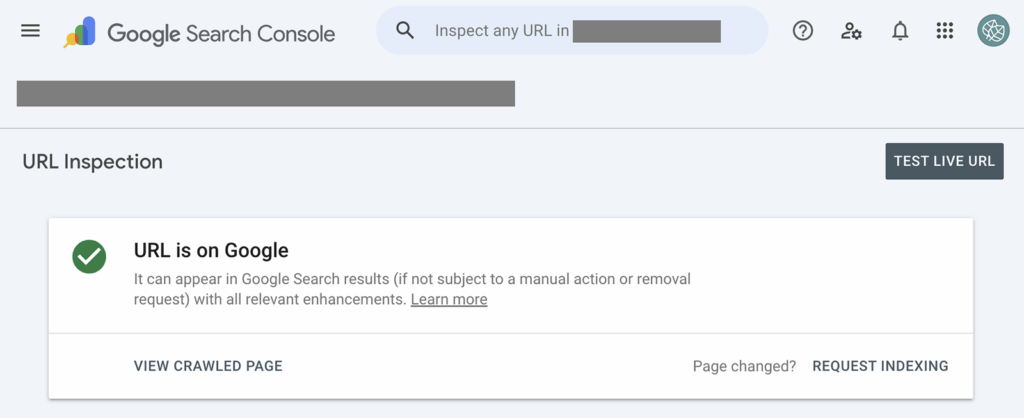
Task: Show notifications via the bell icon
Action: [900, 31]
